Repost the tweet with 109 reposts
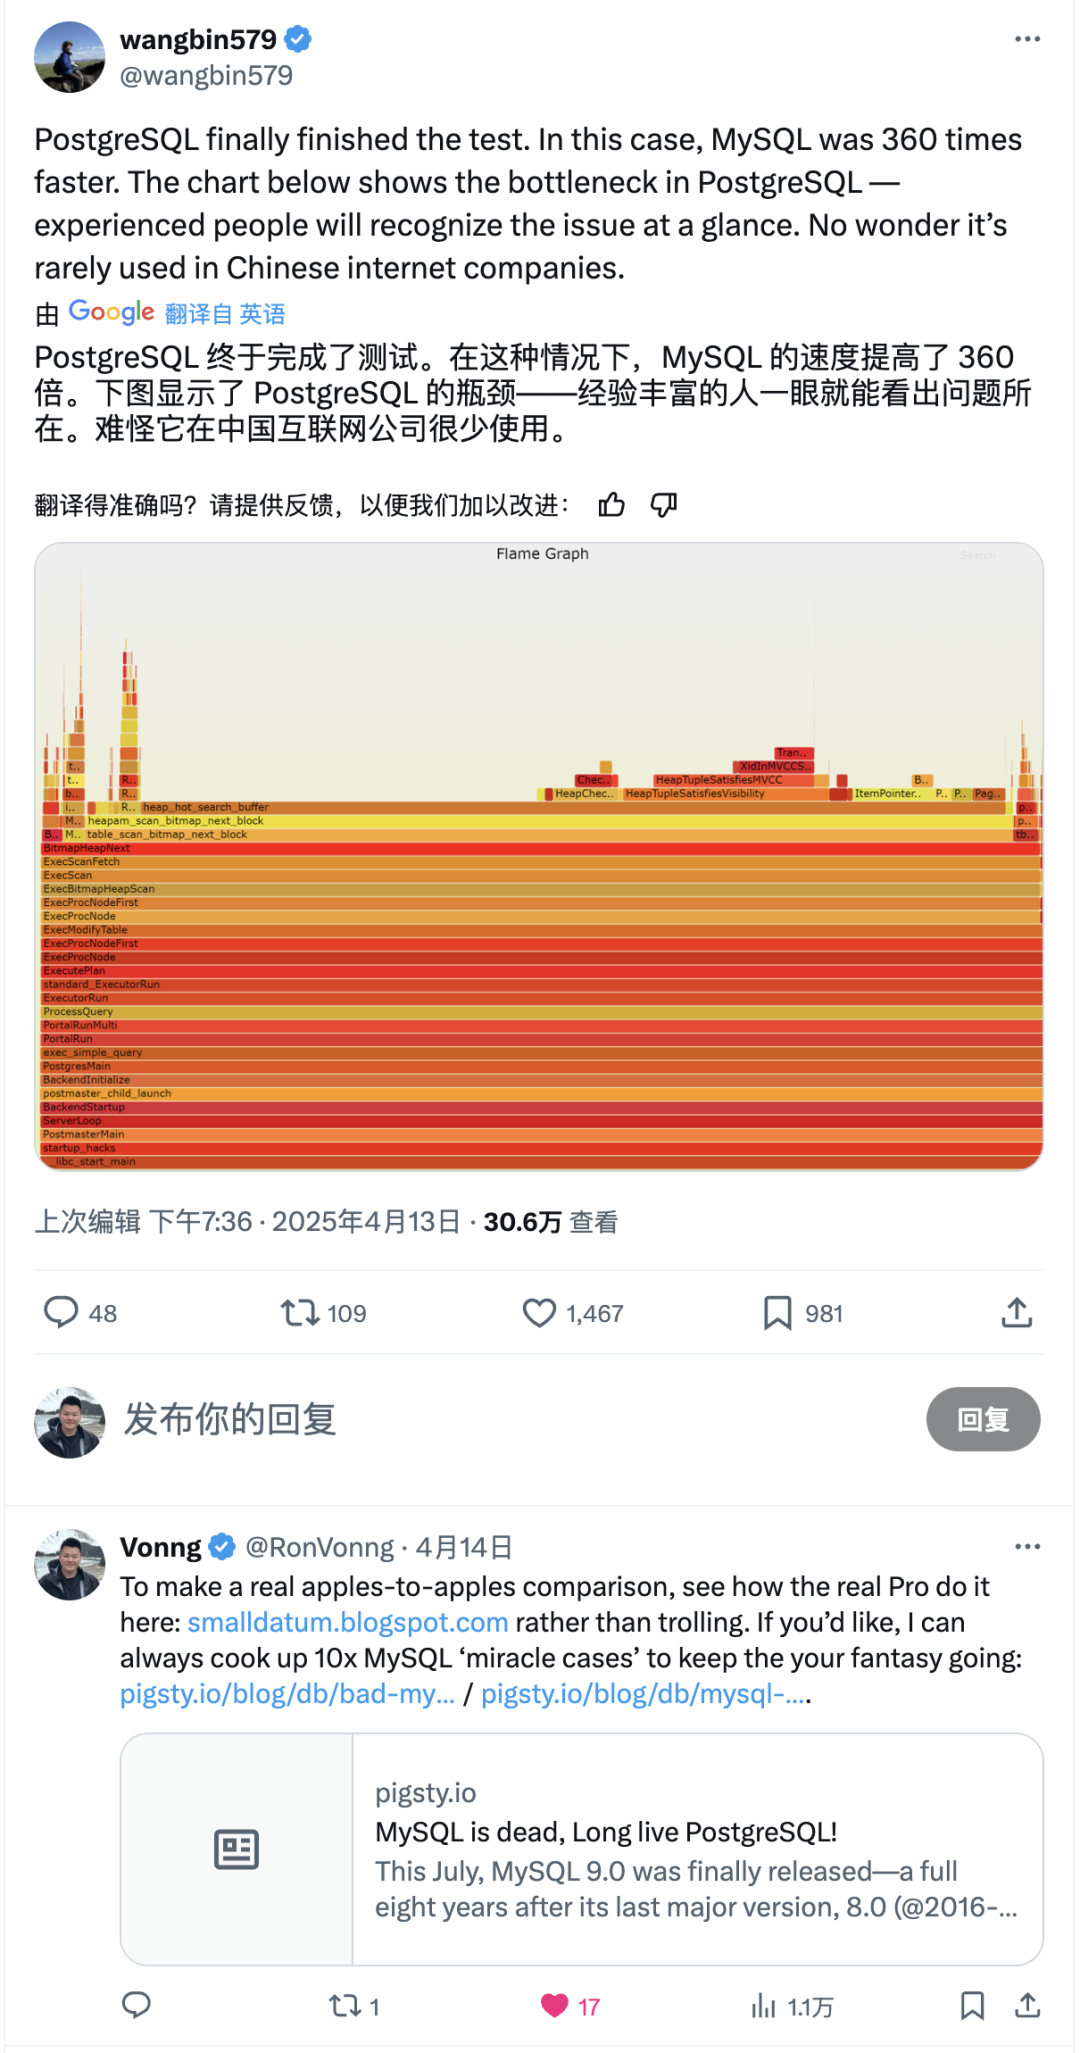The width and height of the screenshot is (1080, 2053). point(299,1312)
